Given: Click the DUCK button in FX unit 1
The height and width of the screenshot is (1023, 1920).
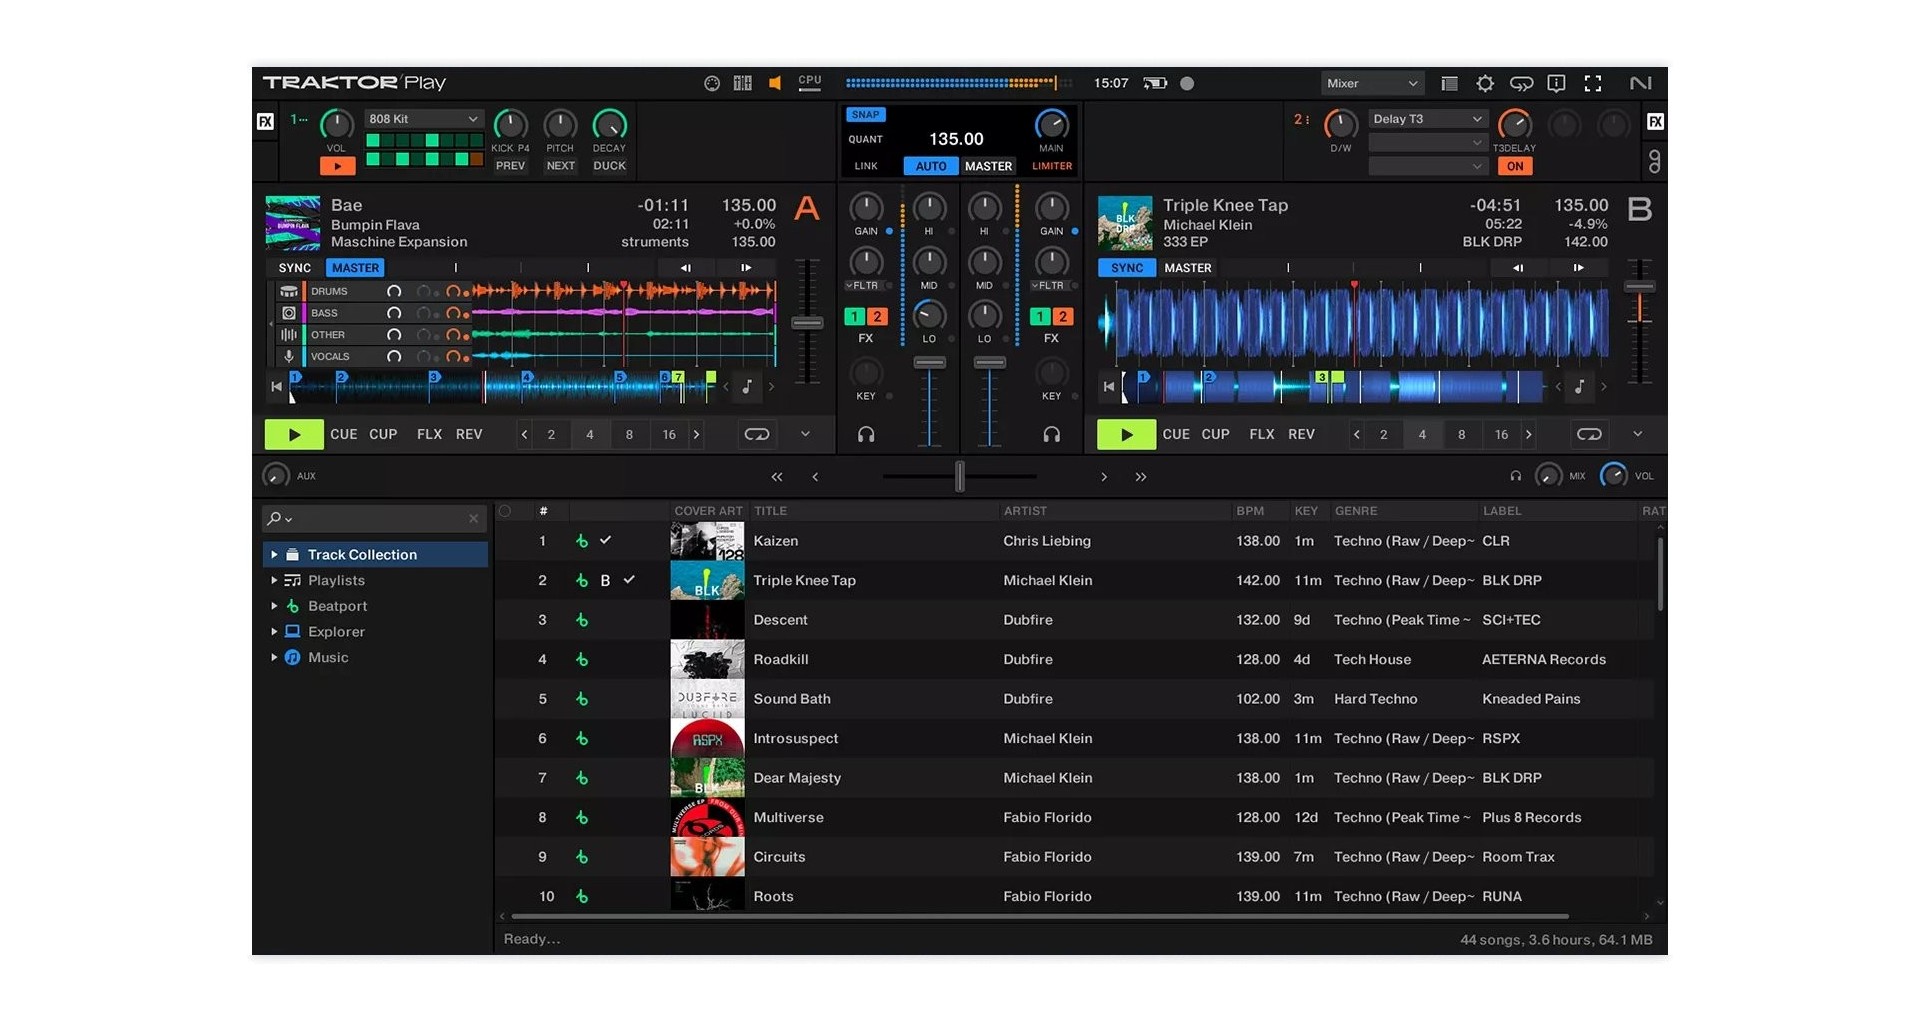Looking at the screenshot, I should 609,166.
